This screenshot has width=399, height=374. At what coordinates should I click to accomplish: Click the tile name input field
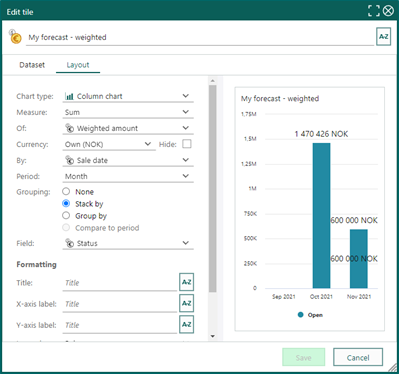click(x=200, y=37)
